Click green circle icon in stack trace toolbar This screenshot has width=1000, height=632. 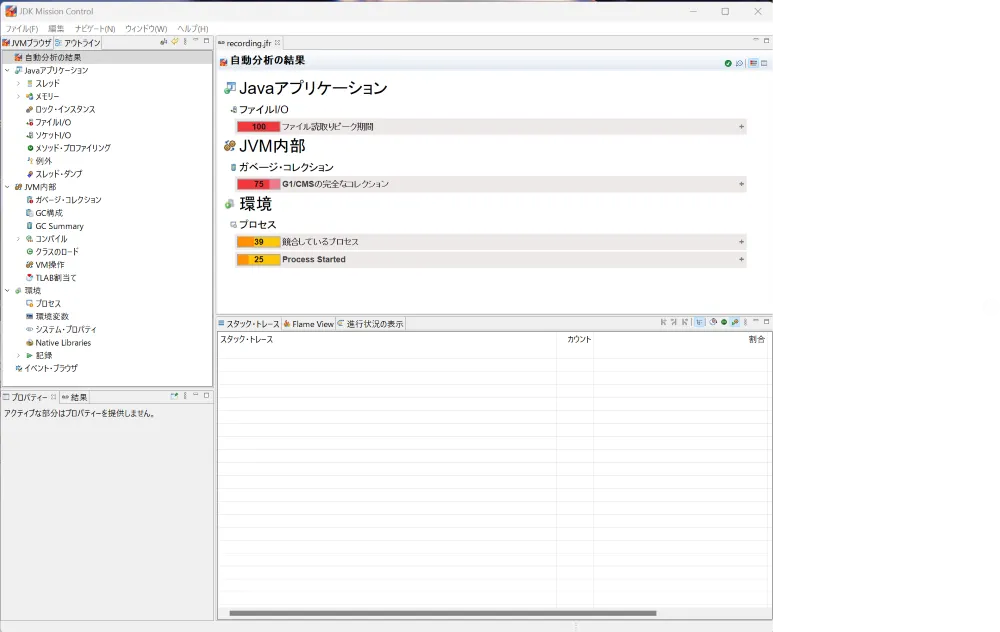(724, 322)
